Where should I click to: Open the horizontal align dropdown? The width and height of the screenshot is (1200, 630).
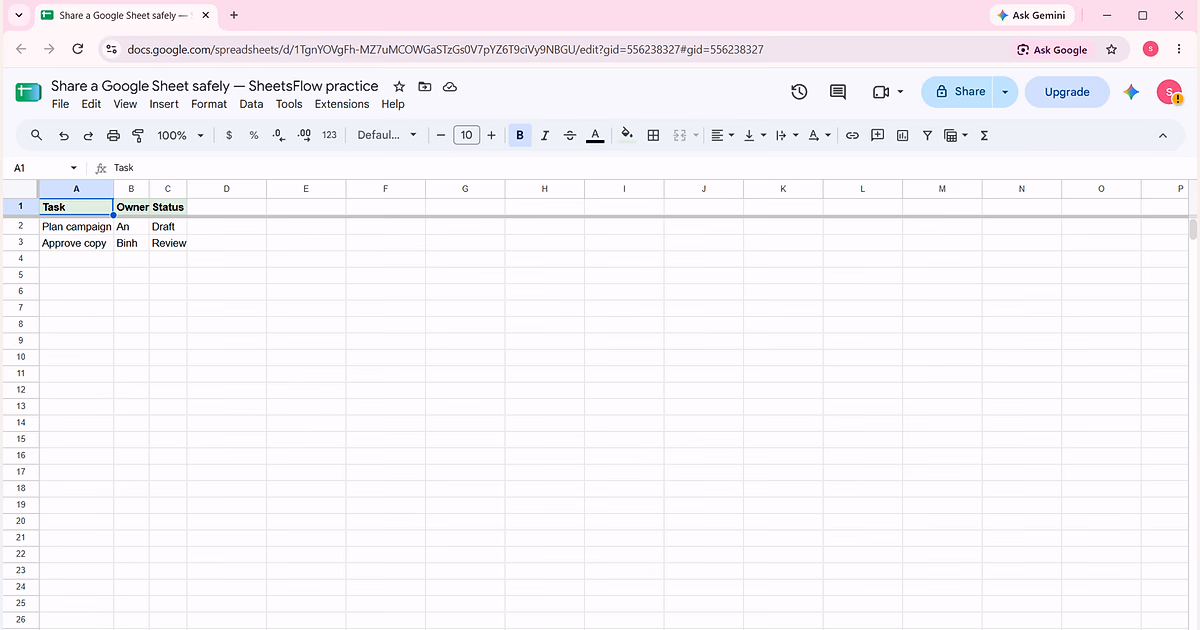click(x=722, y=135)
